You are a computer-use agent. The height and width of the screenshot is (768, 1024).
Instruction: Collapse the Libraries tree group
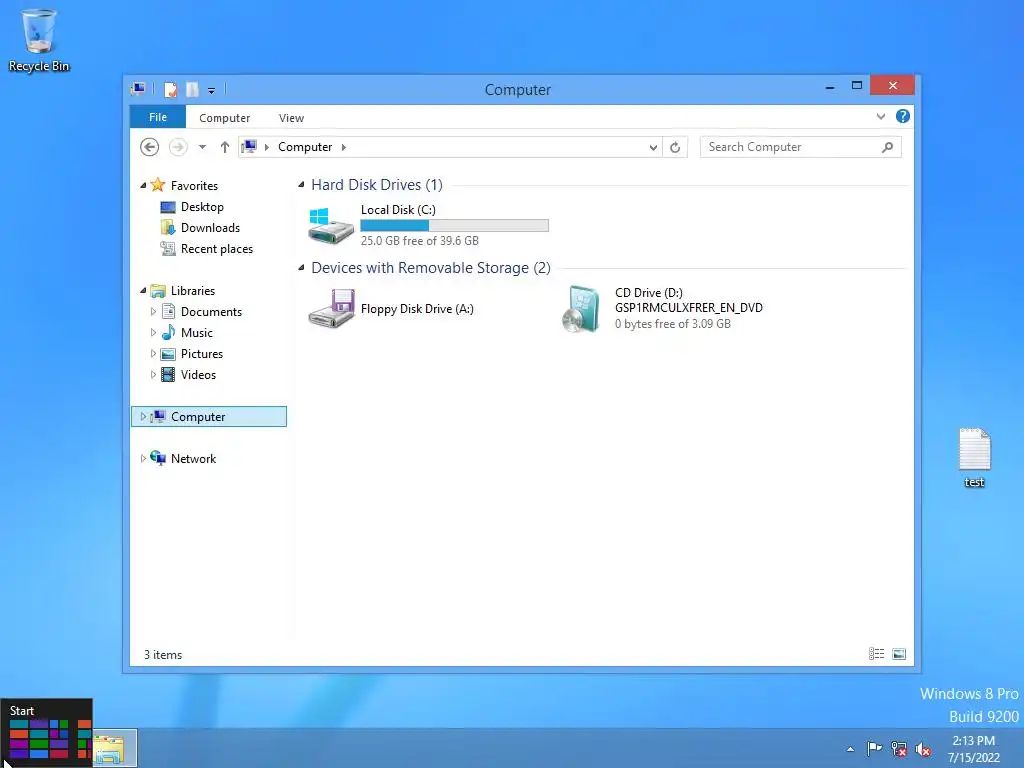143,291
